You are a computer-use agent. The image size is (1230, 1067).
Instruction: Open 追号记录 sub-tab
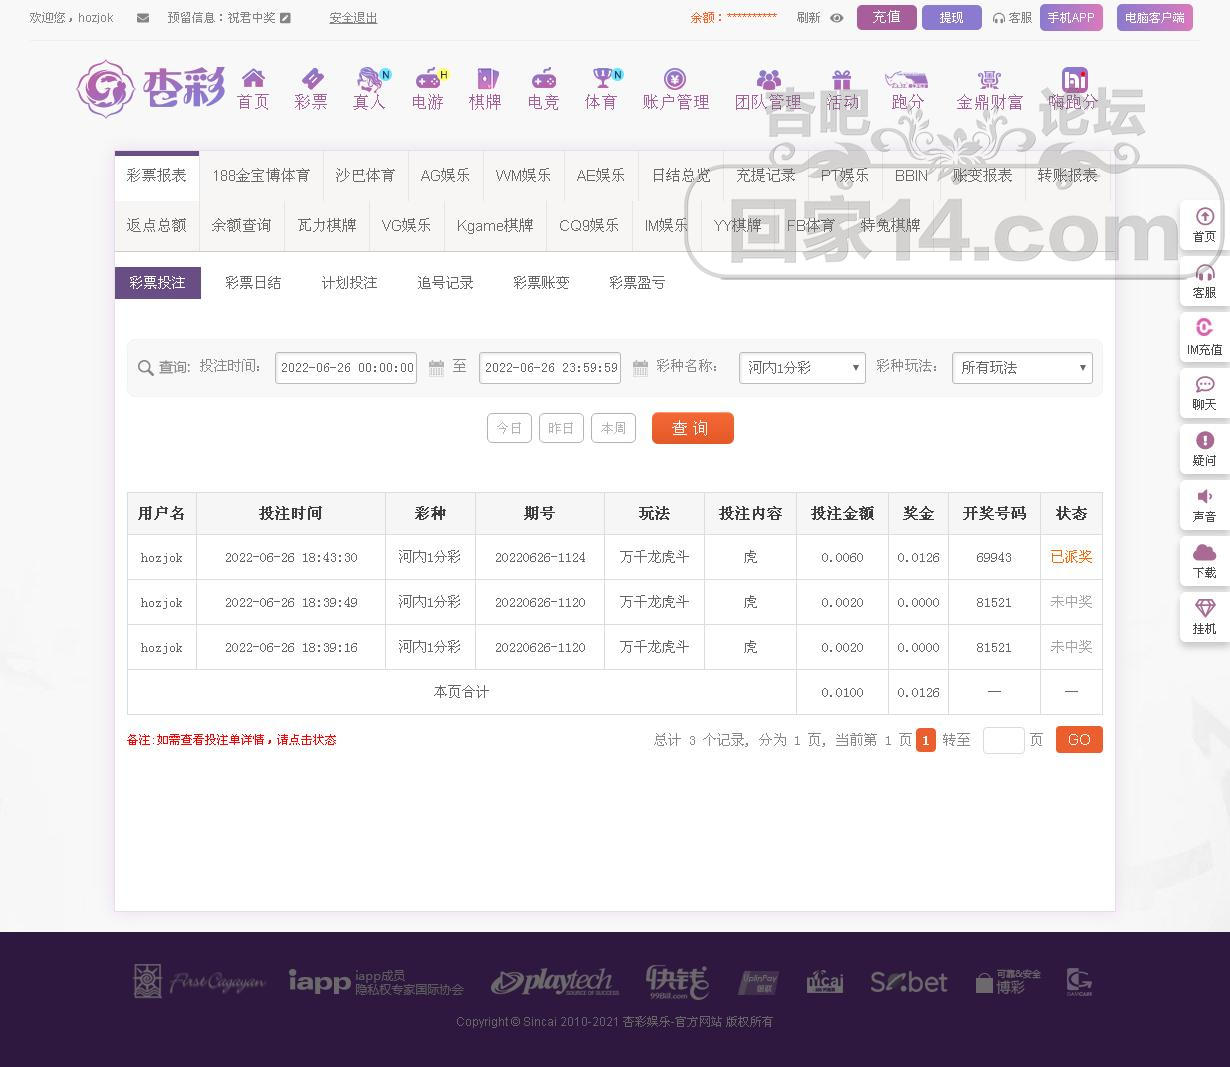coord(445,283)
